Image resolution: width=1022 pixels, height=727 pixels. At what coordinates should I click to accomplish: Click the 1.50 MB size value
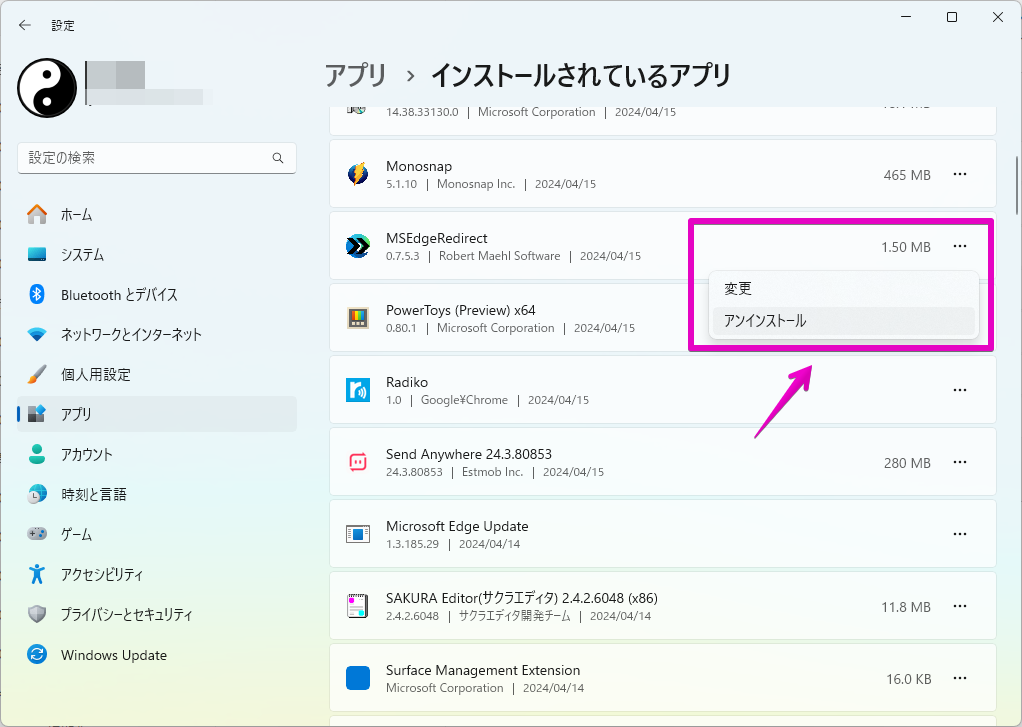(x=905, y=247)
